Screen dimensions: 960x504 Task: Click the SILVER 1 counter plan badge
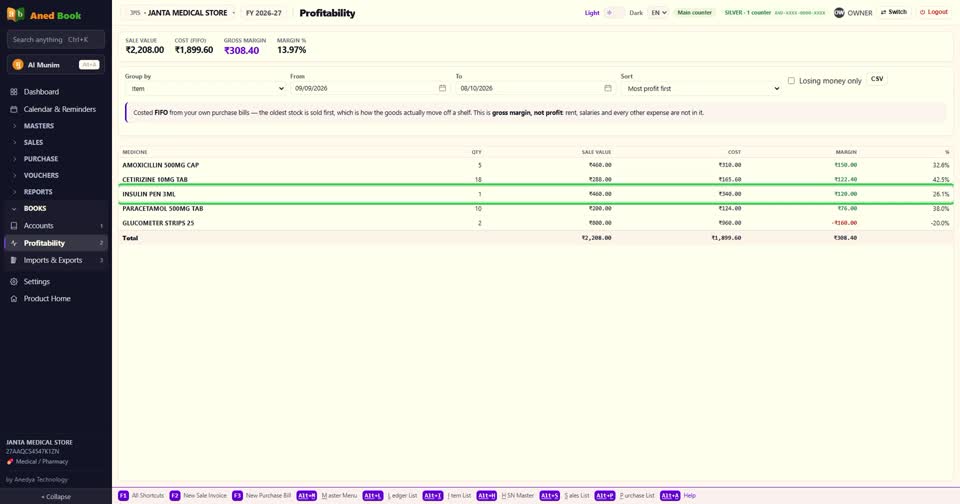pyautogui.click(x=774, y=12)
